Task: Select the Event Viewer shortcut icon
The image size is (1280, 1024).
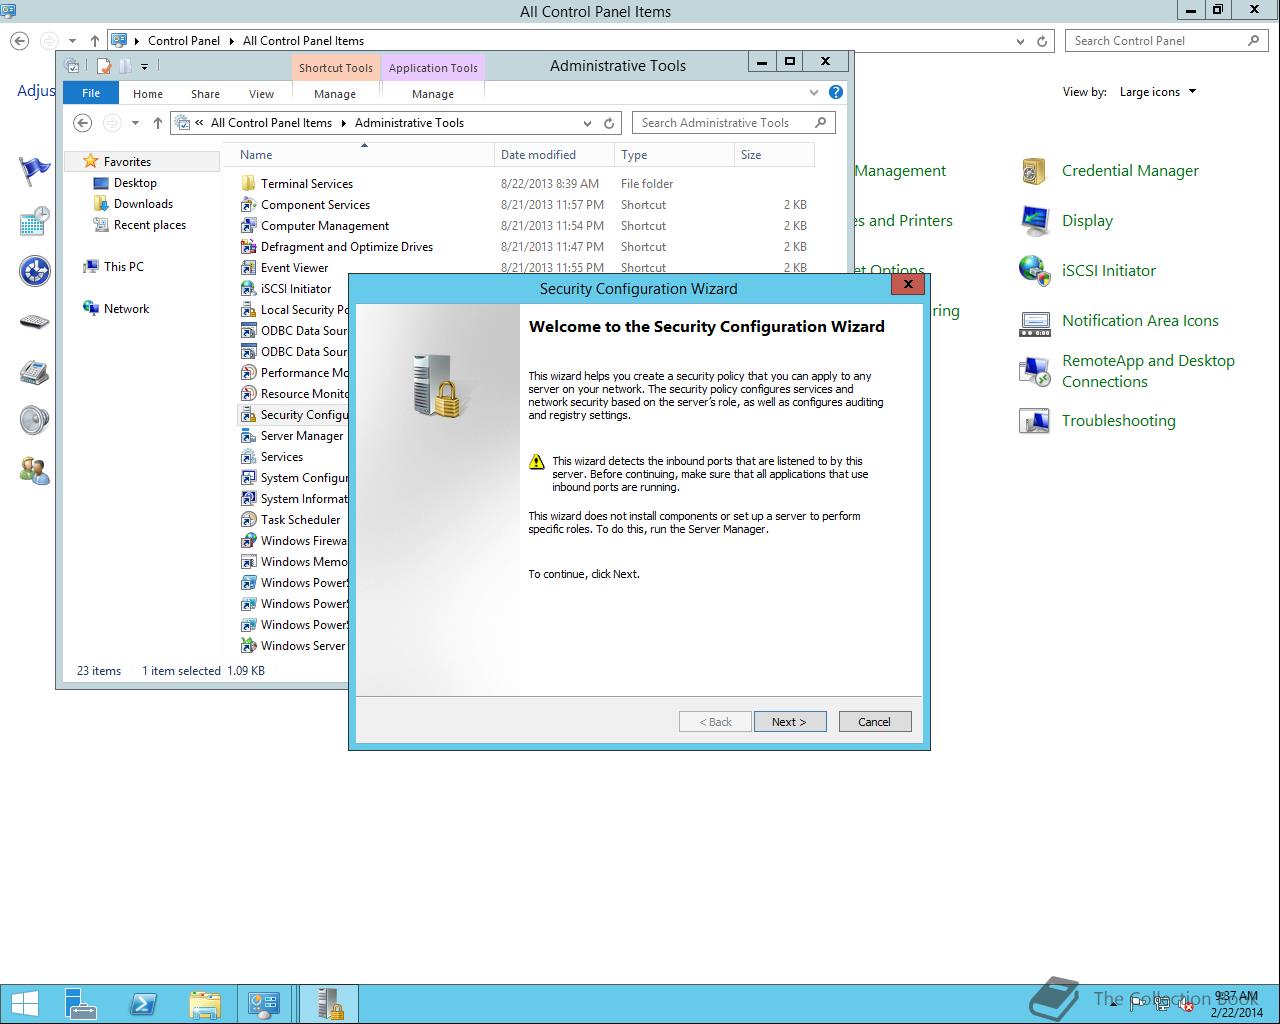Action: tap(249, 268)
